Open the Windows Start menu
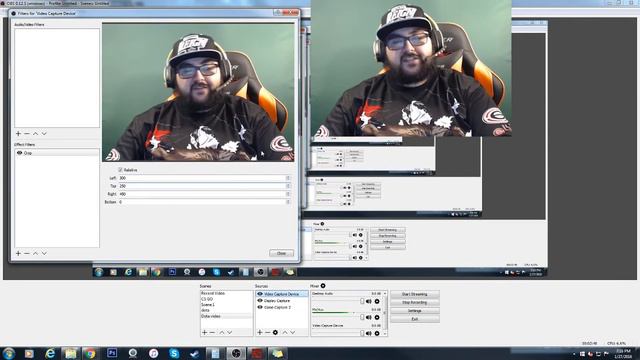This screenshot has height=360, width=640. tap(9, 353)
